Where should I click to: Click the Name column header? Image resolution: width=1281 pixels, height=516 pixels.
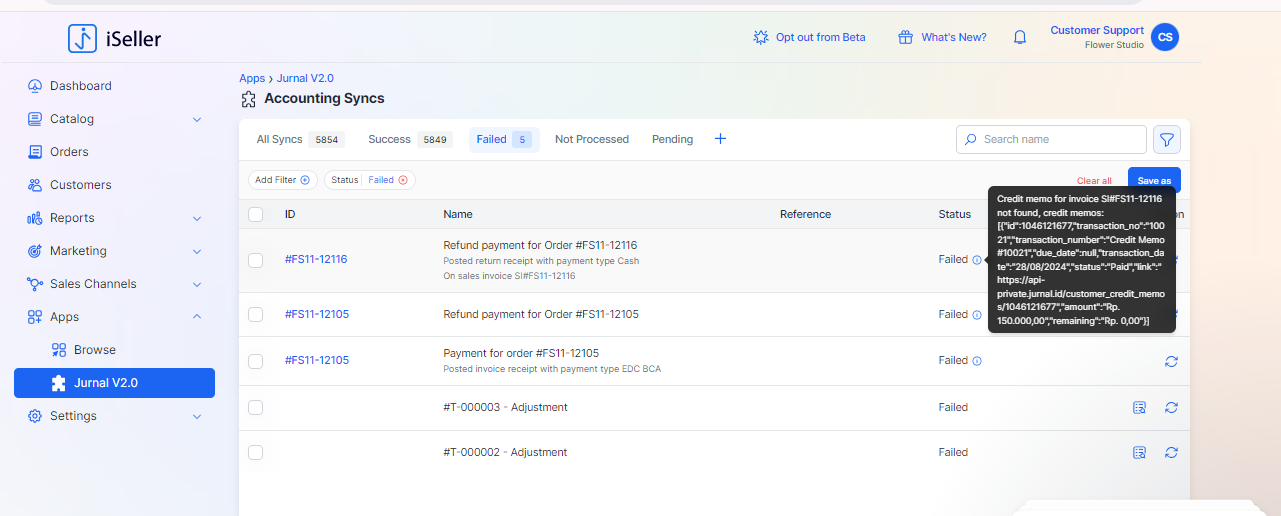point(458,214)
